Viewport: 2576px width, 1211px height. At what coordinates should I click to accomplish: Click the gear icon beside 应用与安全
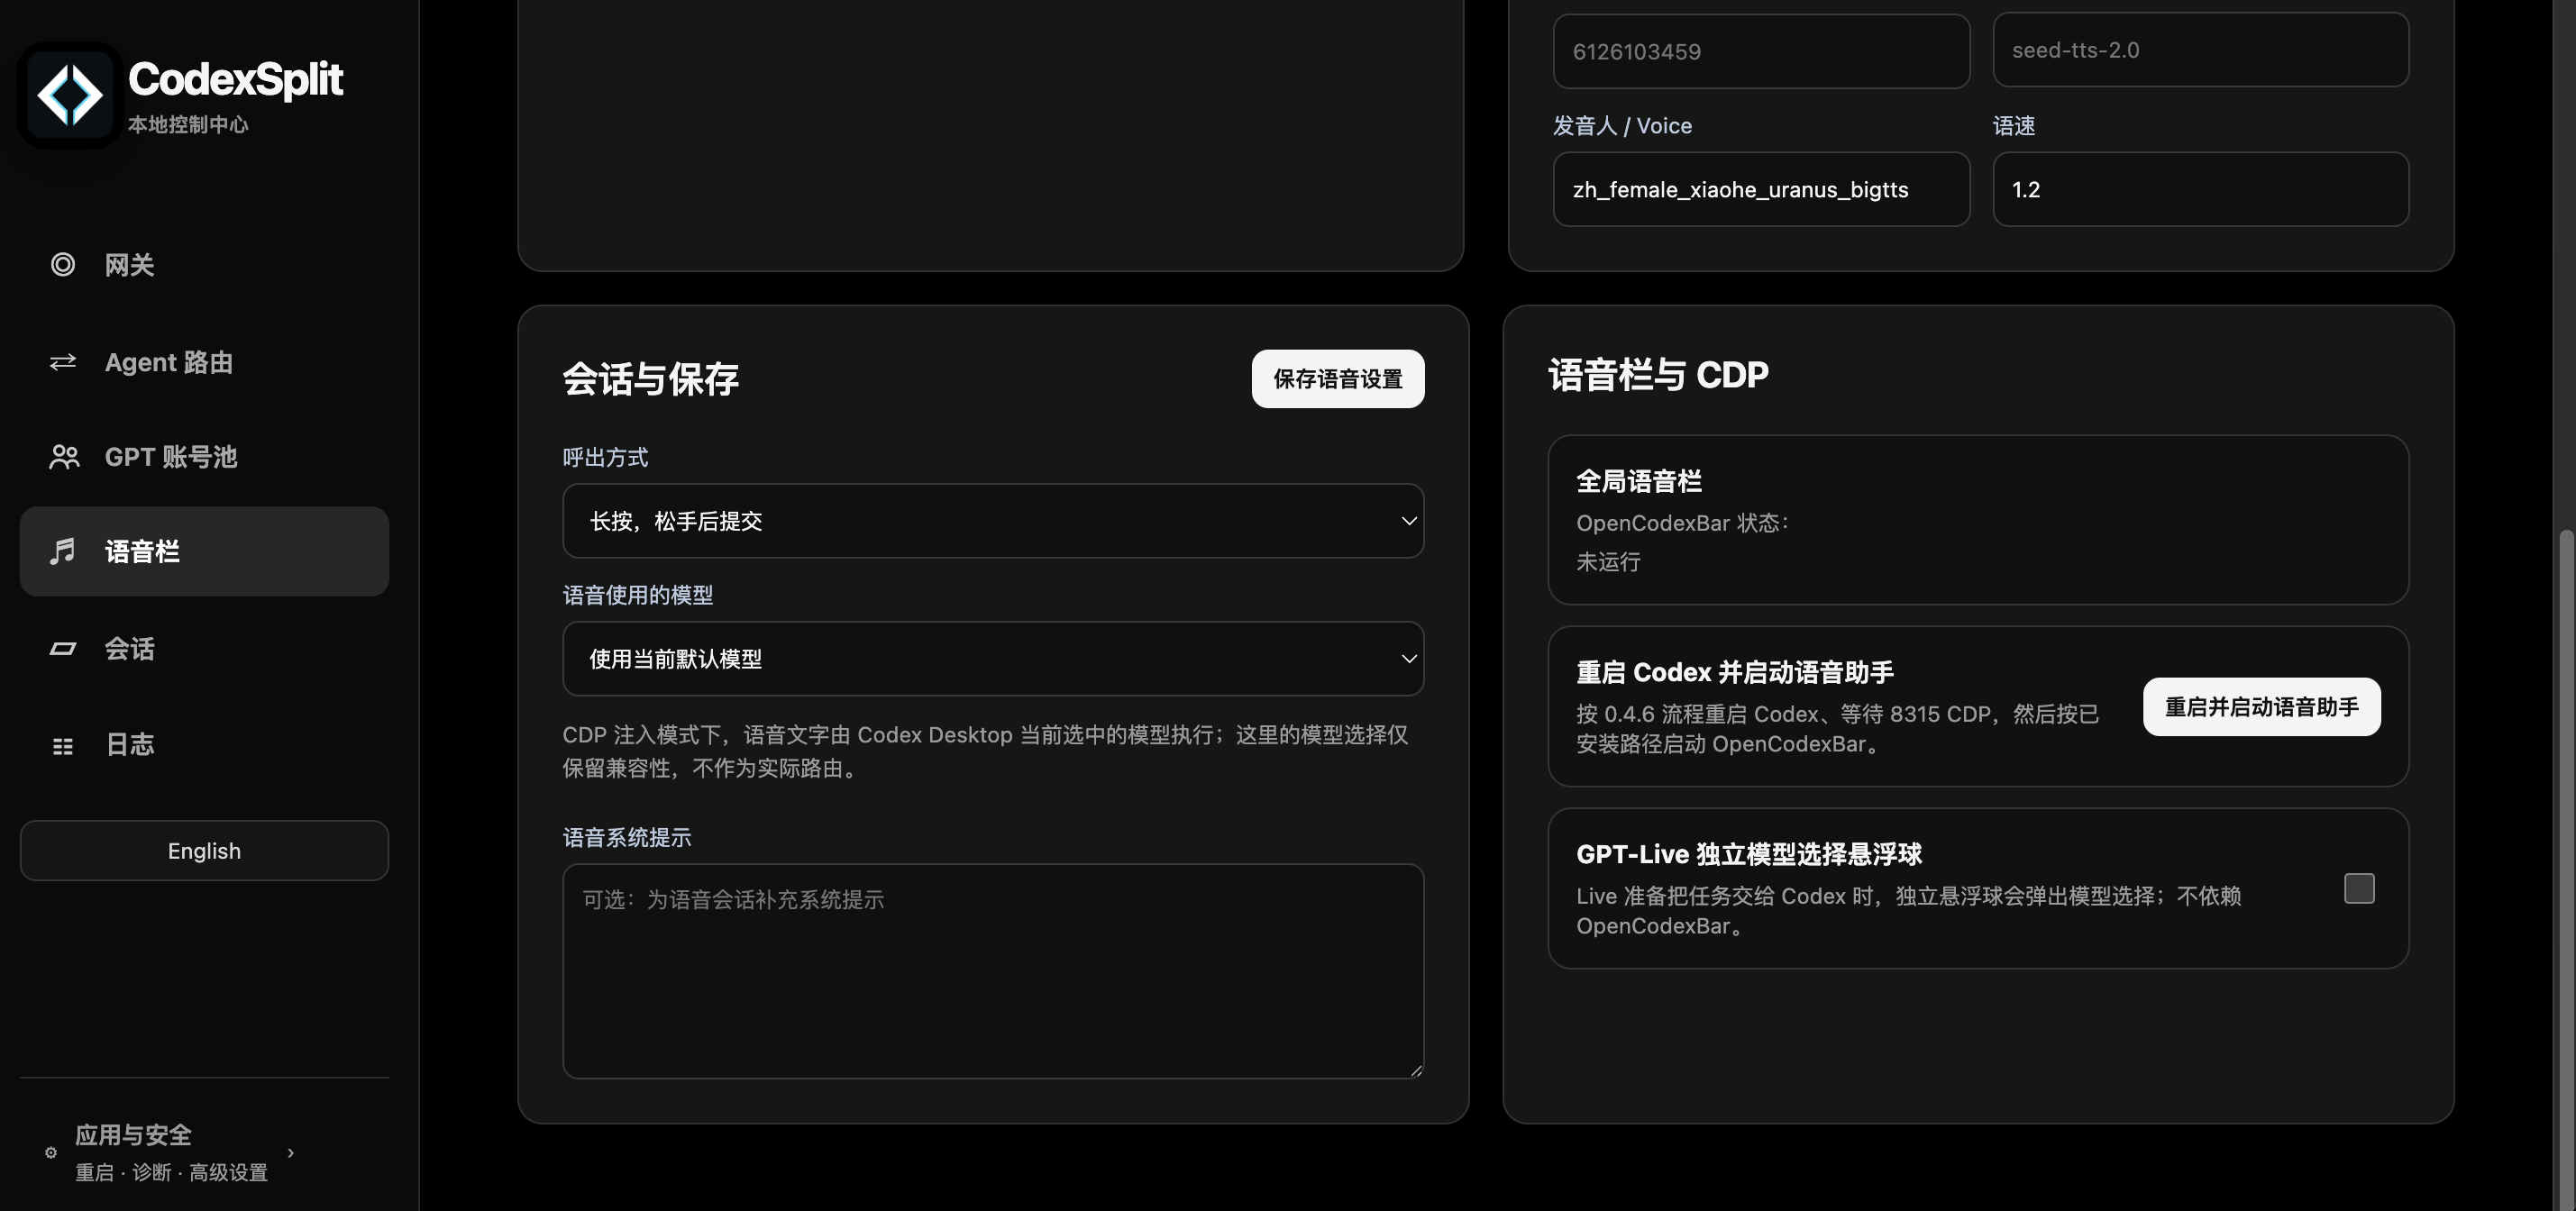coord(51,1152)
